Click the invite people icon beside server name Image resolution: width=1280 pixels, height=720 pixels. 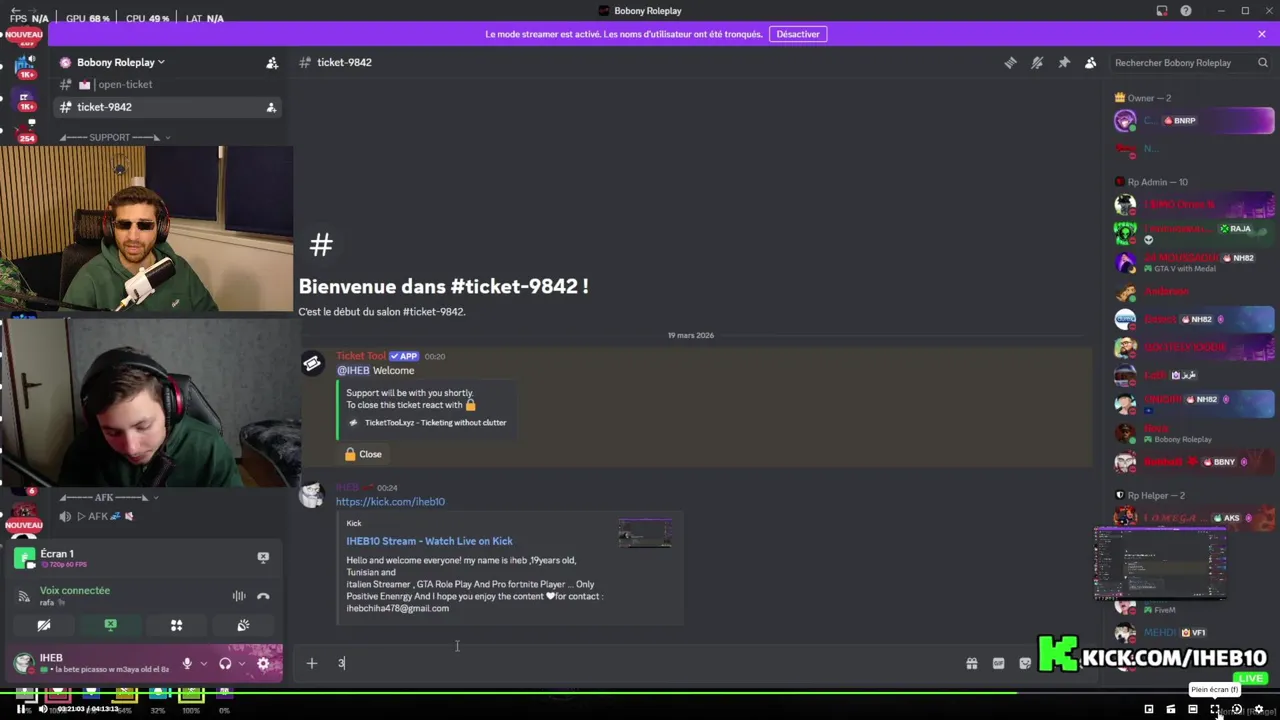[272, 62]
